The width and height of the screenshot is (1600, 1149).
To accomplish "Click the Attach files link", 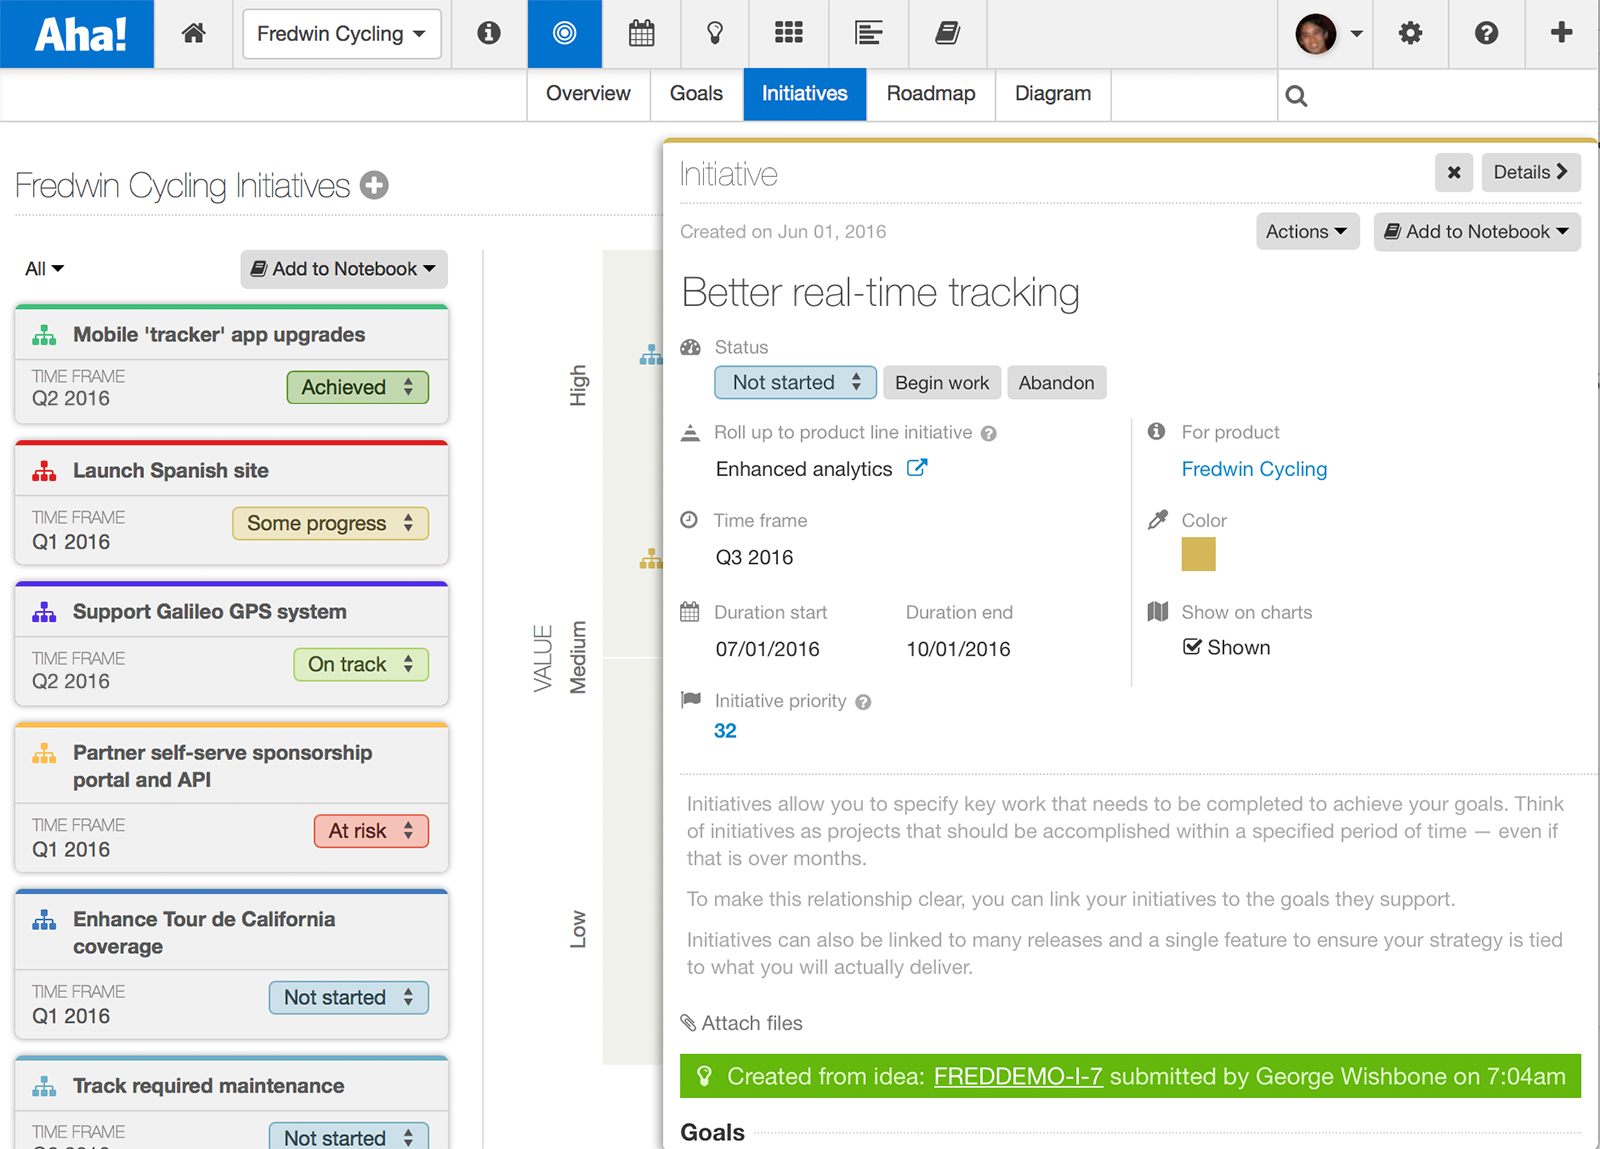I will [x=752, y=1023].
